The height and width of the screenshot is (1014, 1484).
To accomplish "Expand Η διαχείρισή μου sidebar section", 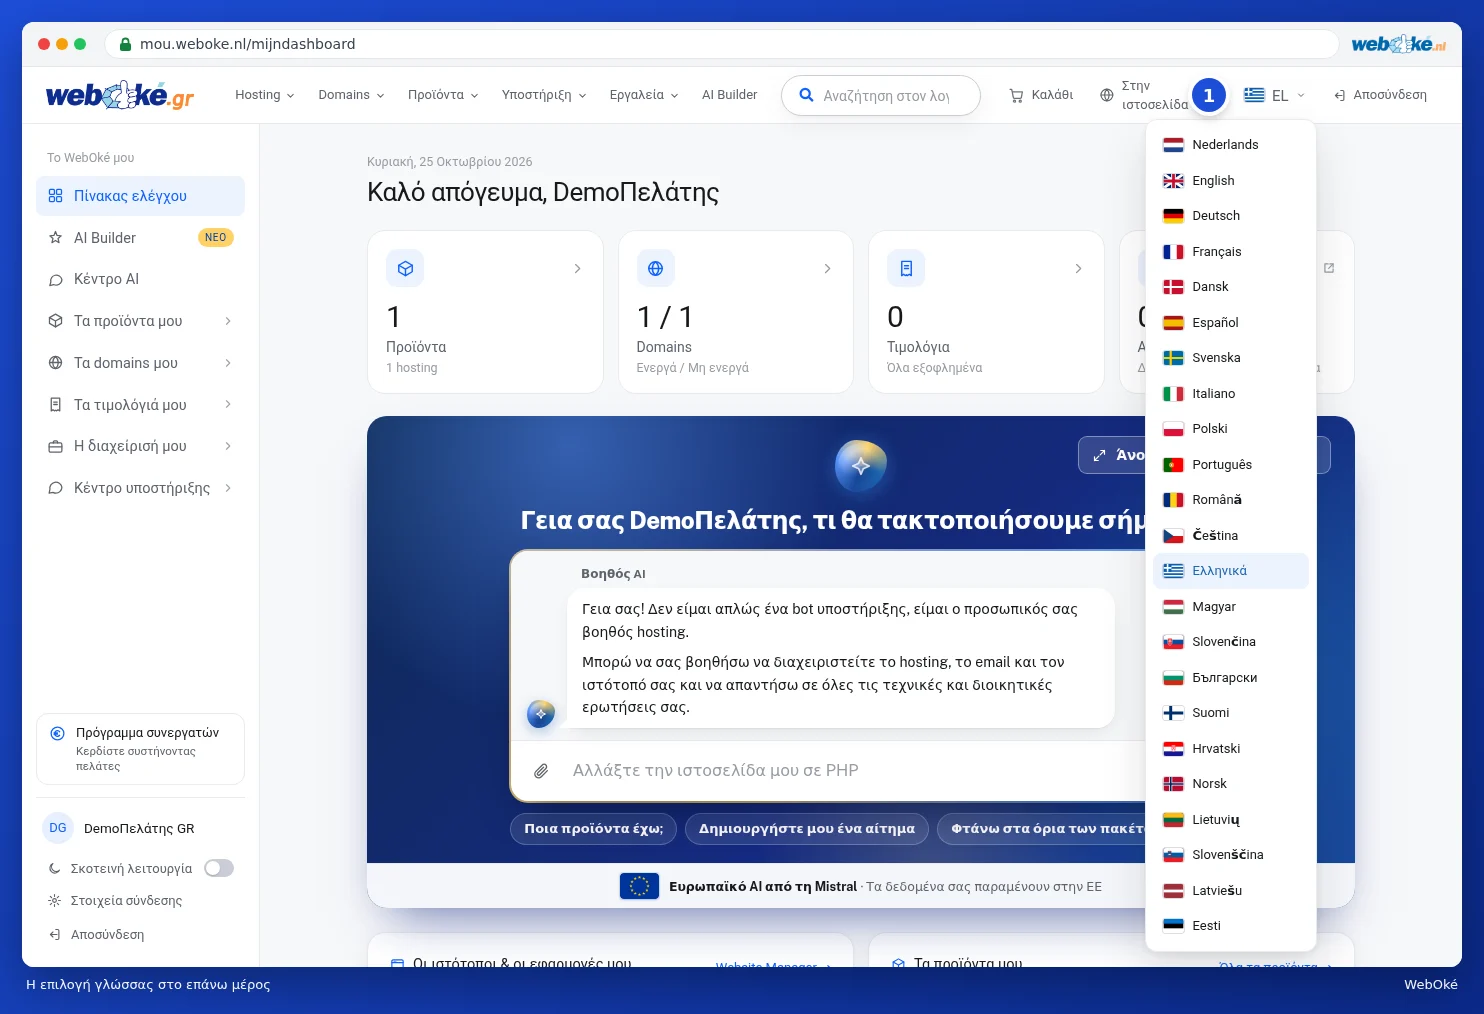I will 140,446.
